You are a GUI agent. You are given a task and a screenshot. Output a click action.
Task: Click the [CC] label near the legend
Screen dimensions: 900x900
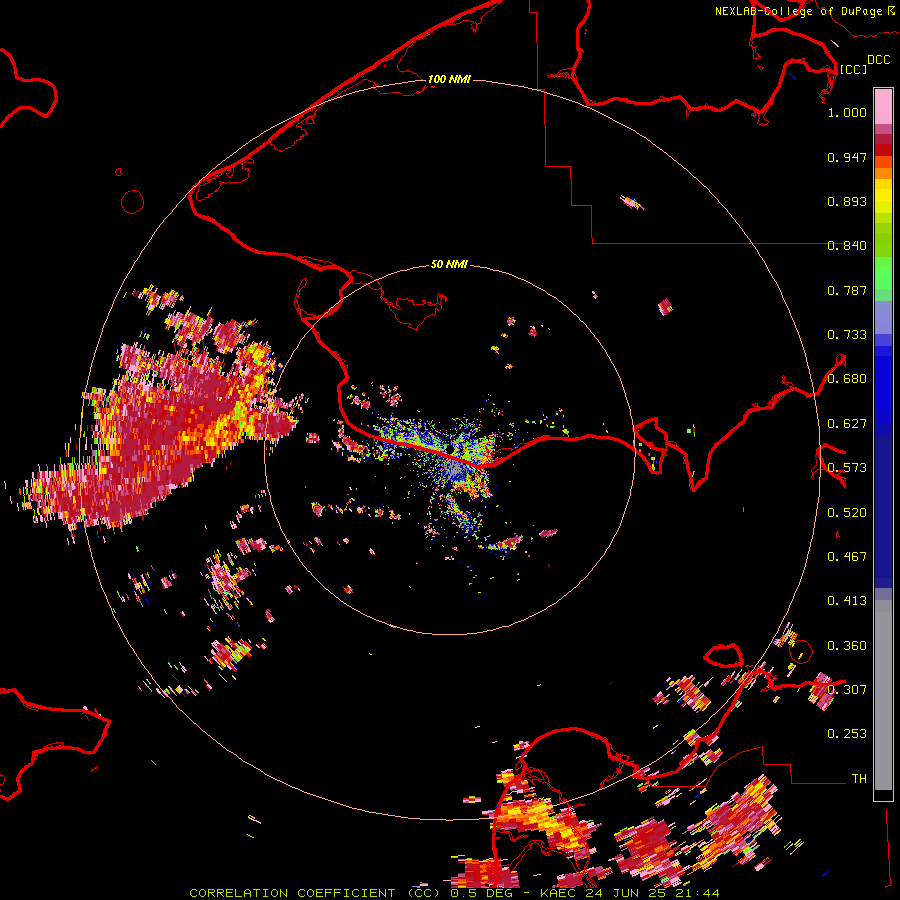click(853, 69)
